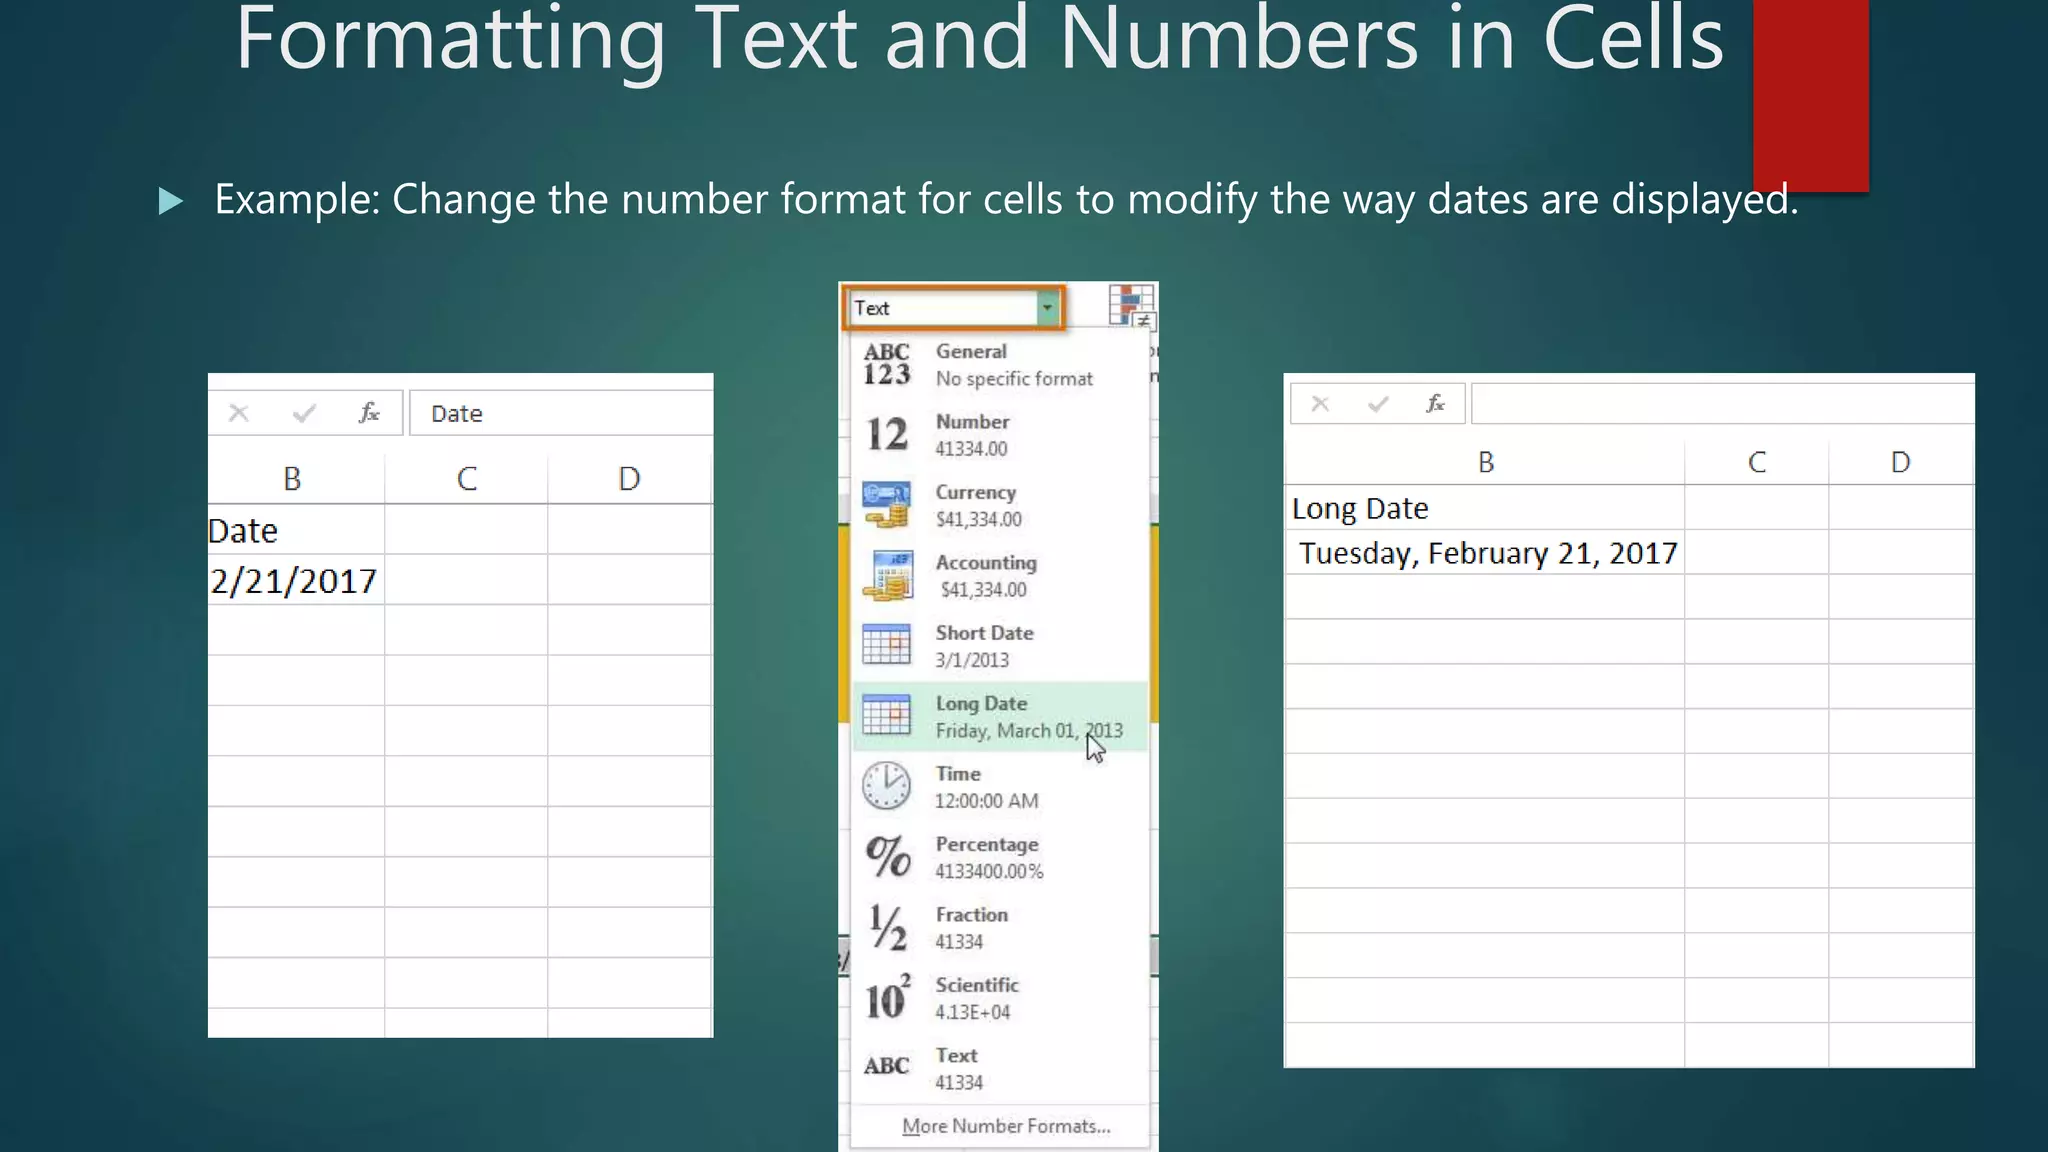
Task: Select the Accounting calculator icon
Action: pyautogui.click(x=887, y=576)
